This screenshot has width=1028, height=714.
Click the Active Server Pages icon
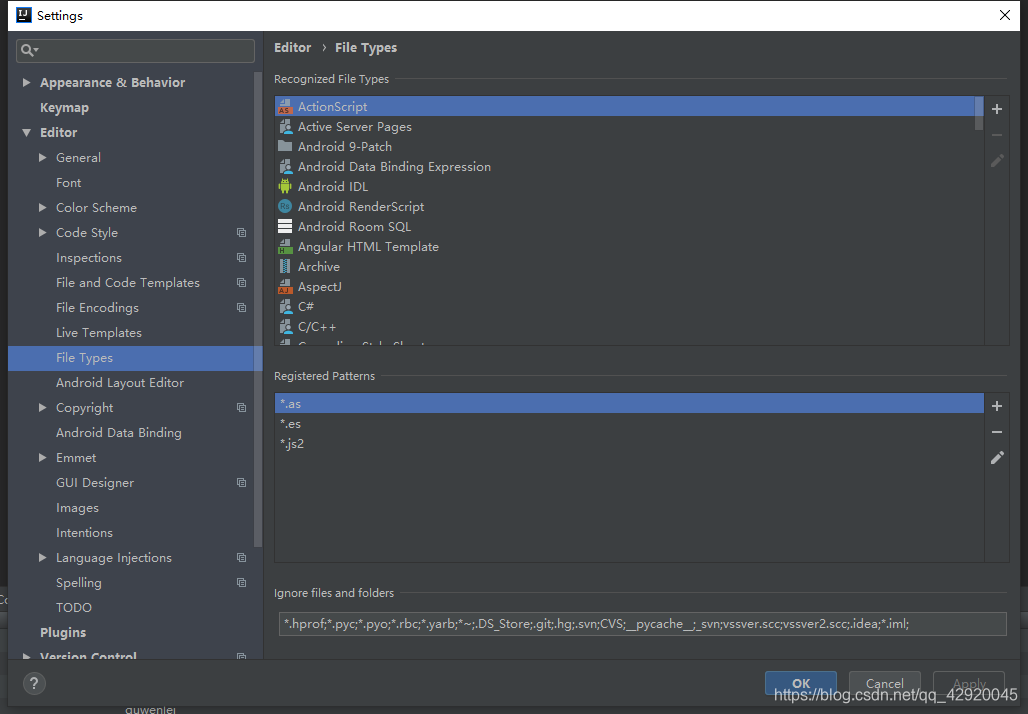[x=285, y=127]
